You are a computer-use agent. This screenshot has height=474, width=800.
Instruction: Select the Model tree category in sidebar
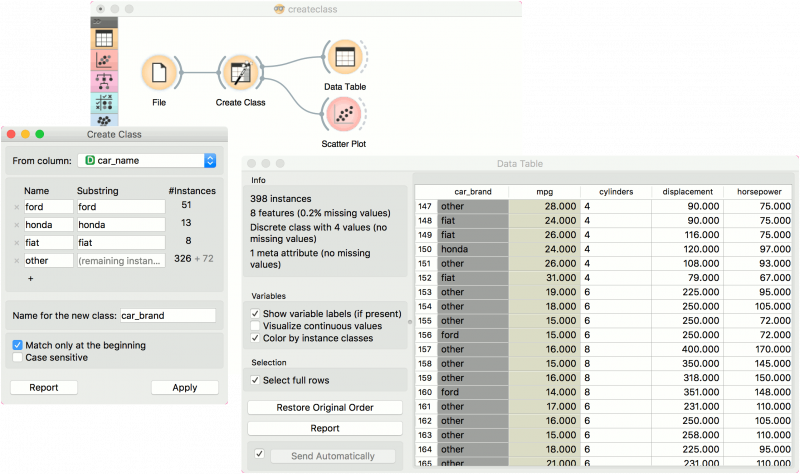coord(102,82)
